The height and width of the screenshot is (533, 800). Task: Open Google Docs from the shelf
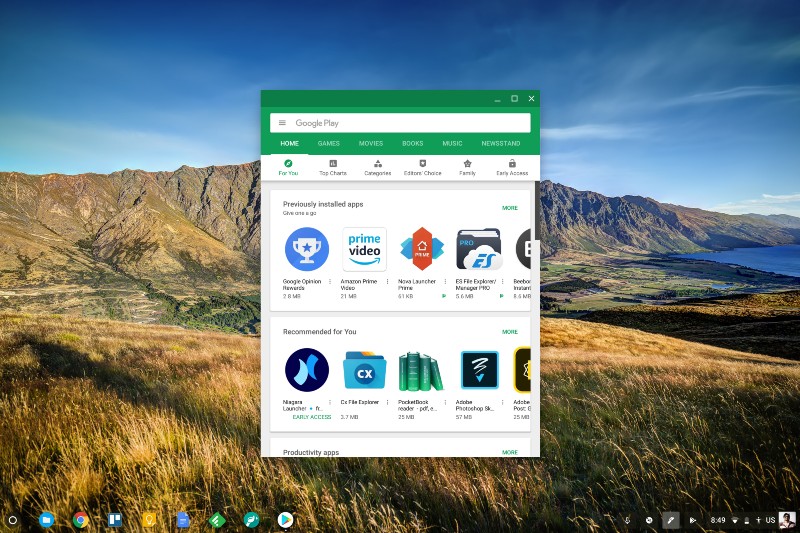[x=183, y=520]
